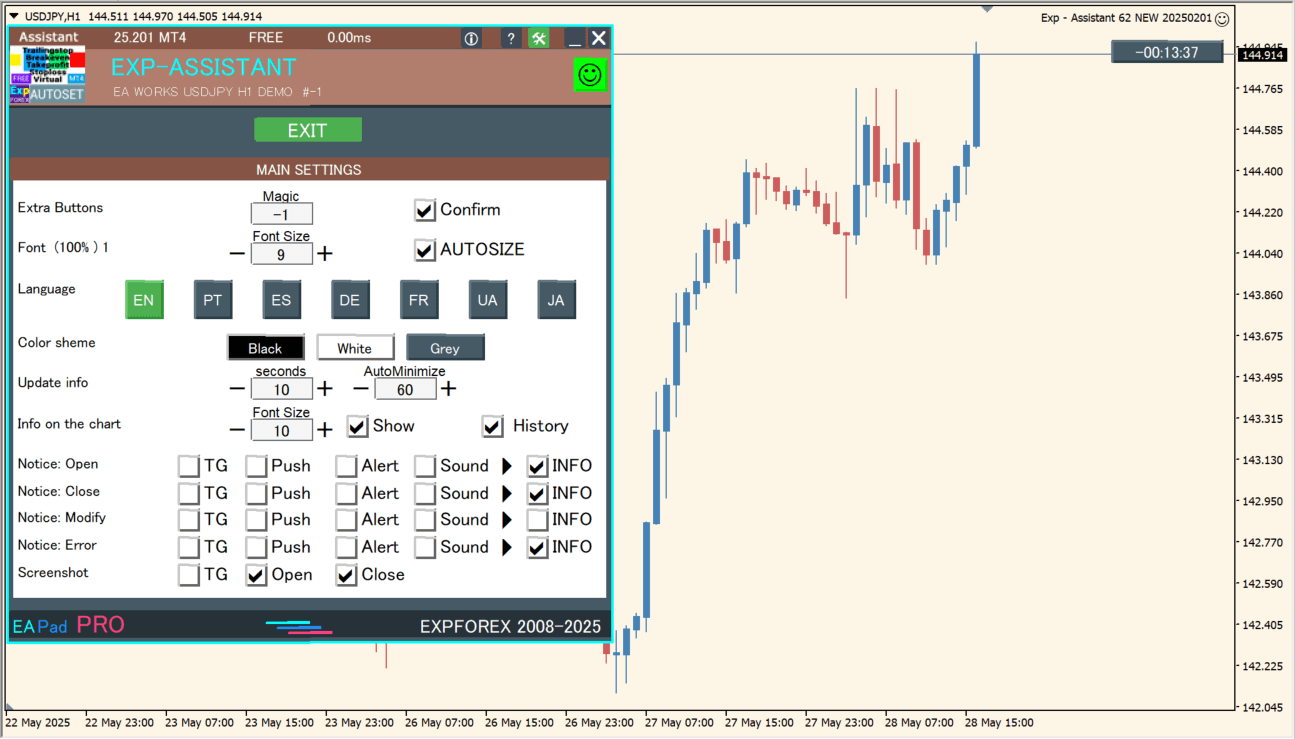Enable Sound for Notice: Error
The height and width of the screenshot is (739, 1295).
(426, 547)
